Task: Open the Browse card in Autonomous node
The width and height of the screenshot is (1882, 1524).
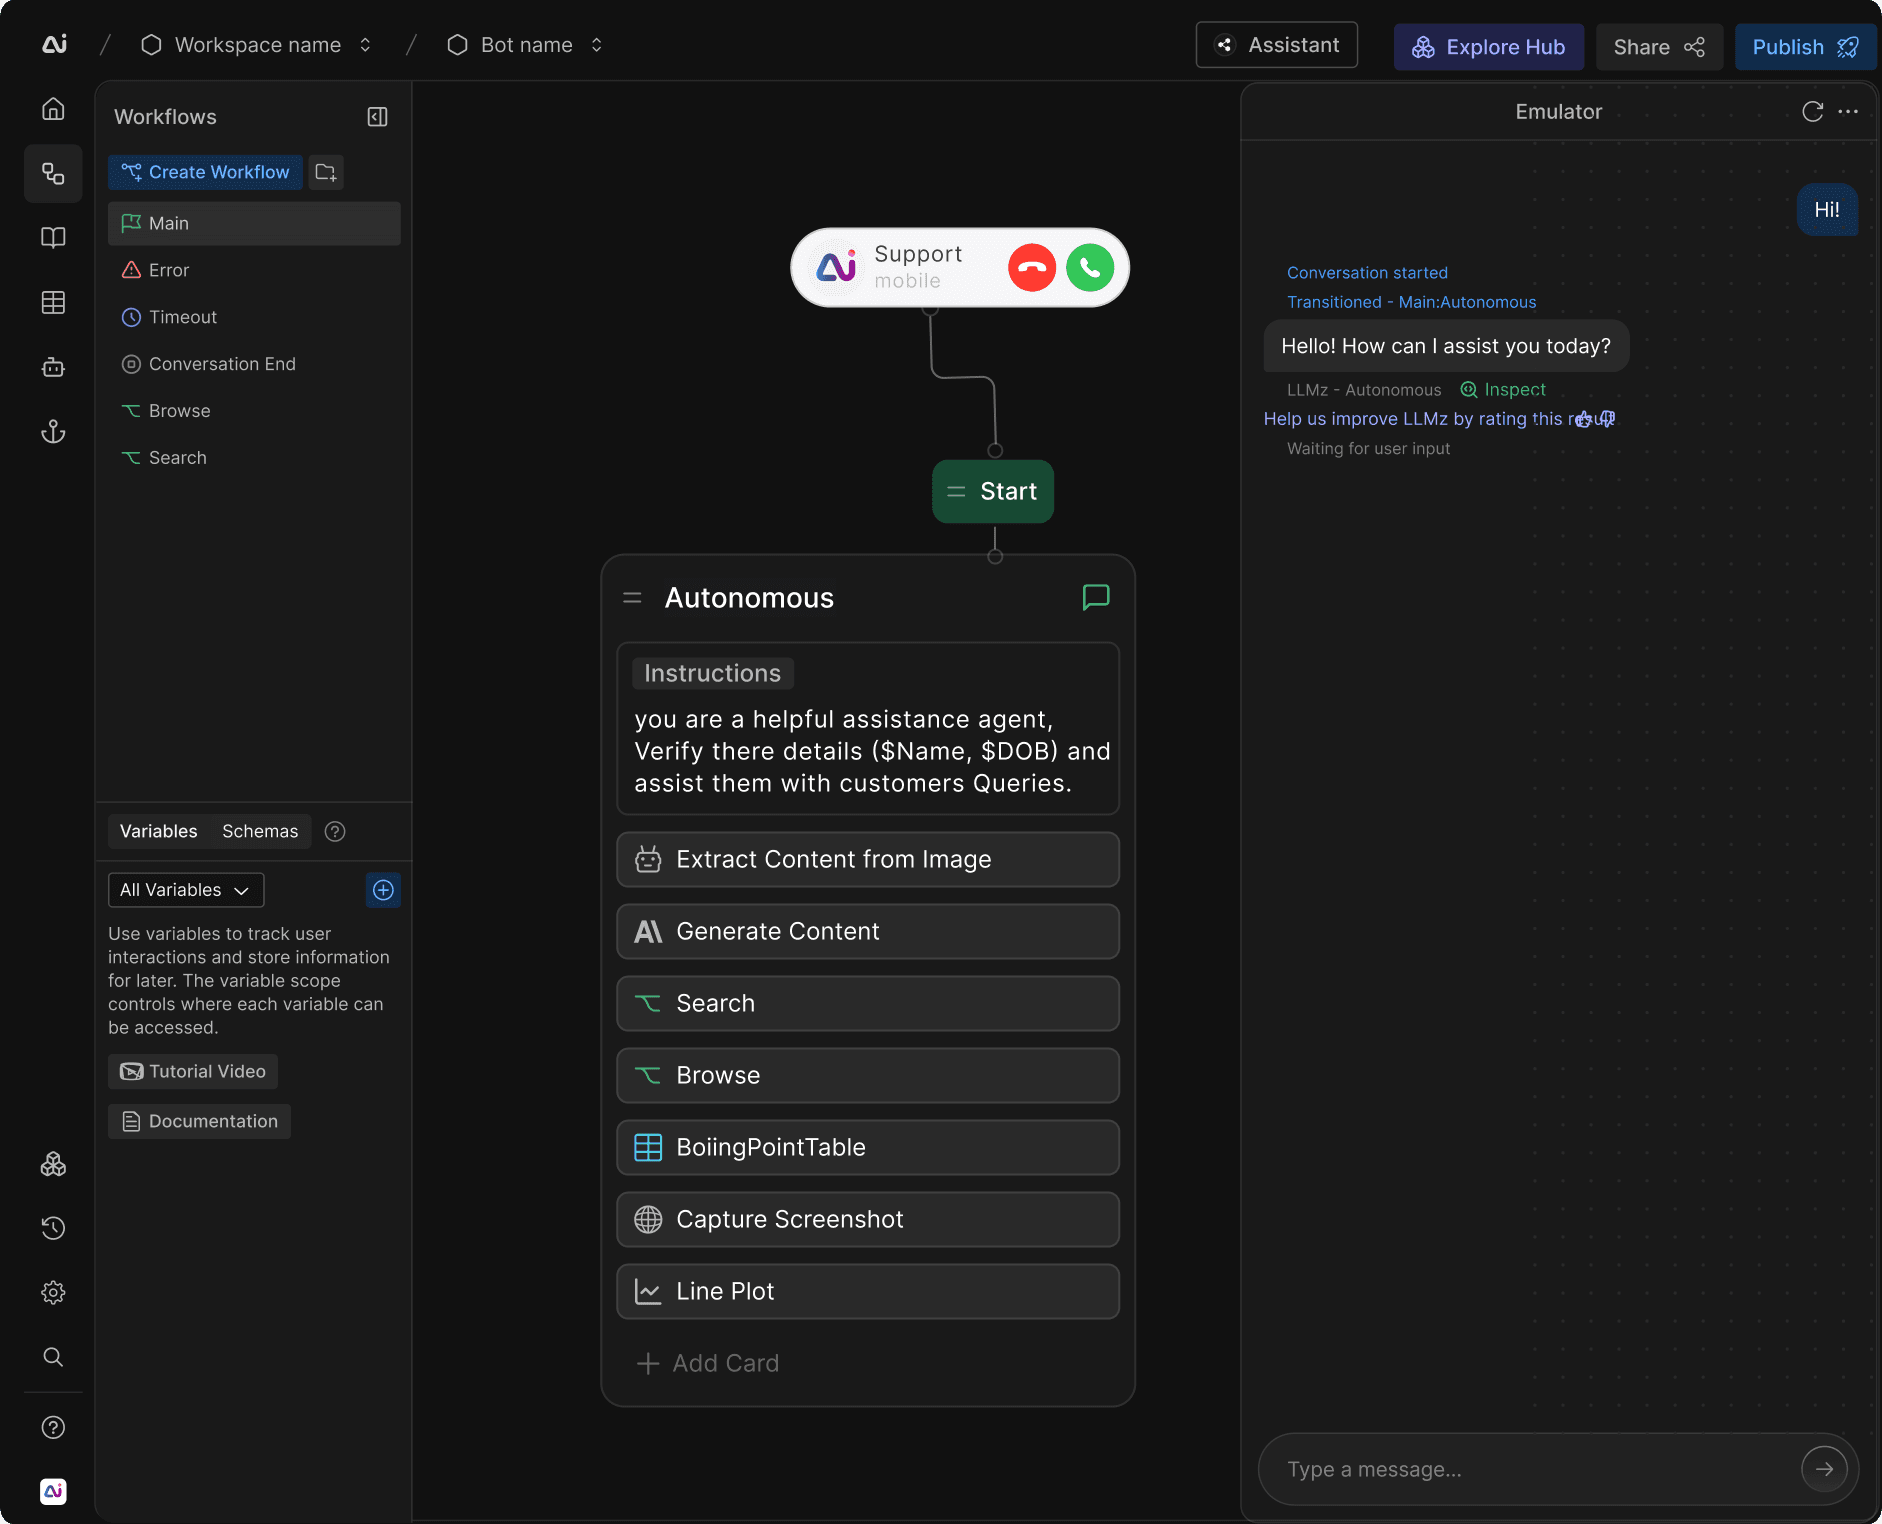Action: pyautogui.click(x=868, y=1076)
